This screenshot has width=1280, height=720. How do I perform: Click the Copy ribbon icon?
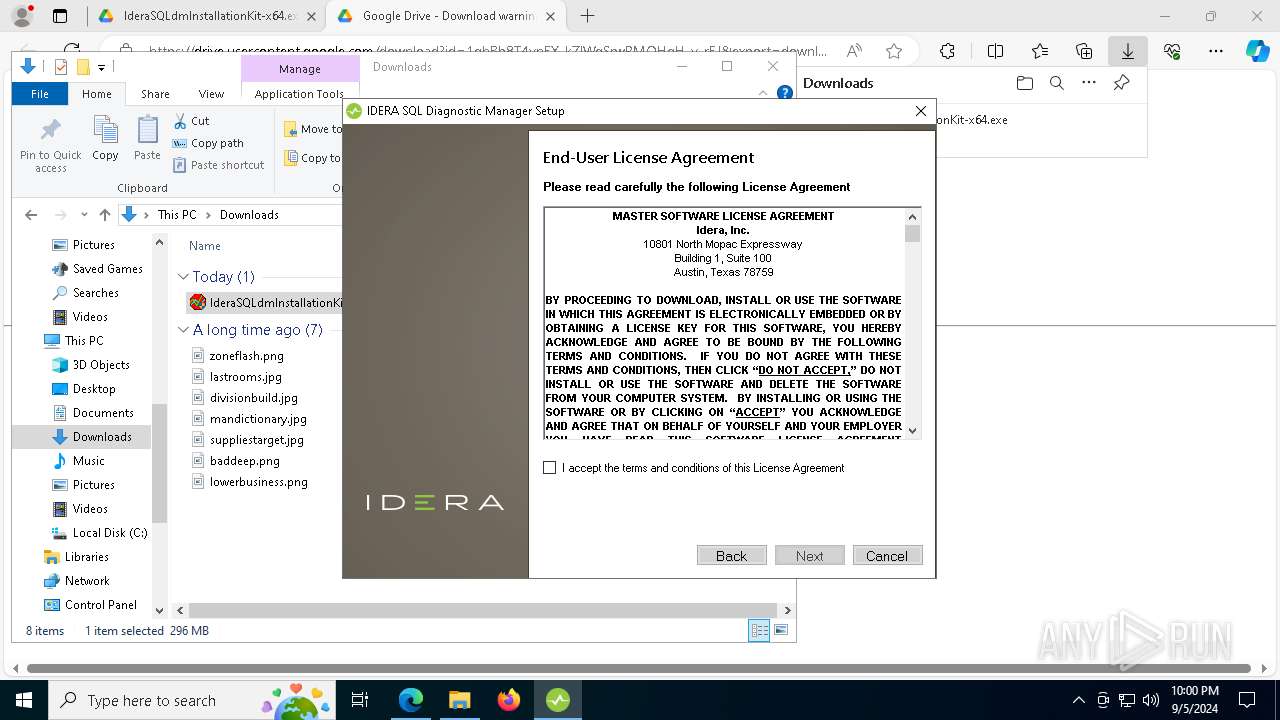tap(105, 138)
